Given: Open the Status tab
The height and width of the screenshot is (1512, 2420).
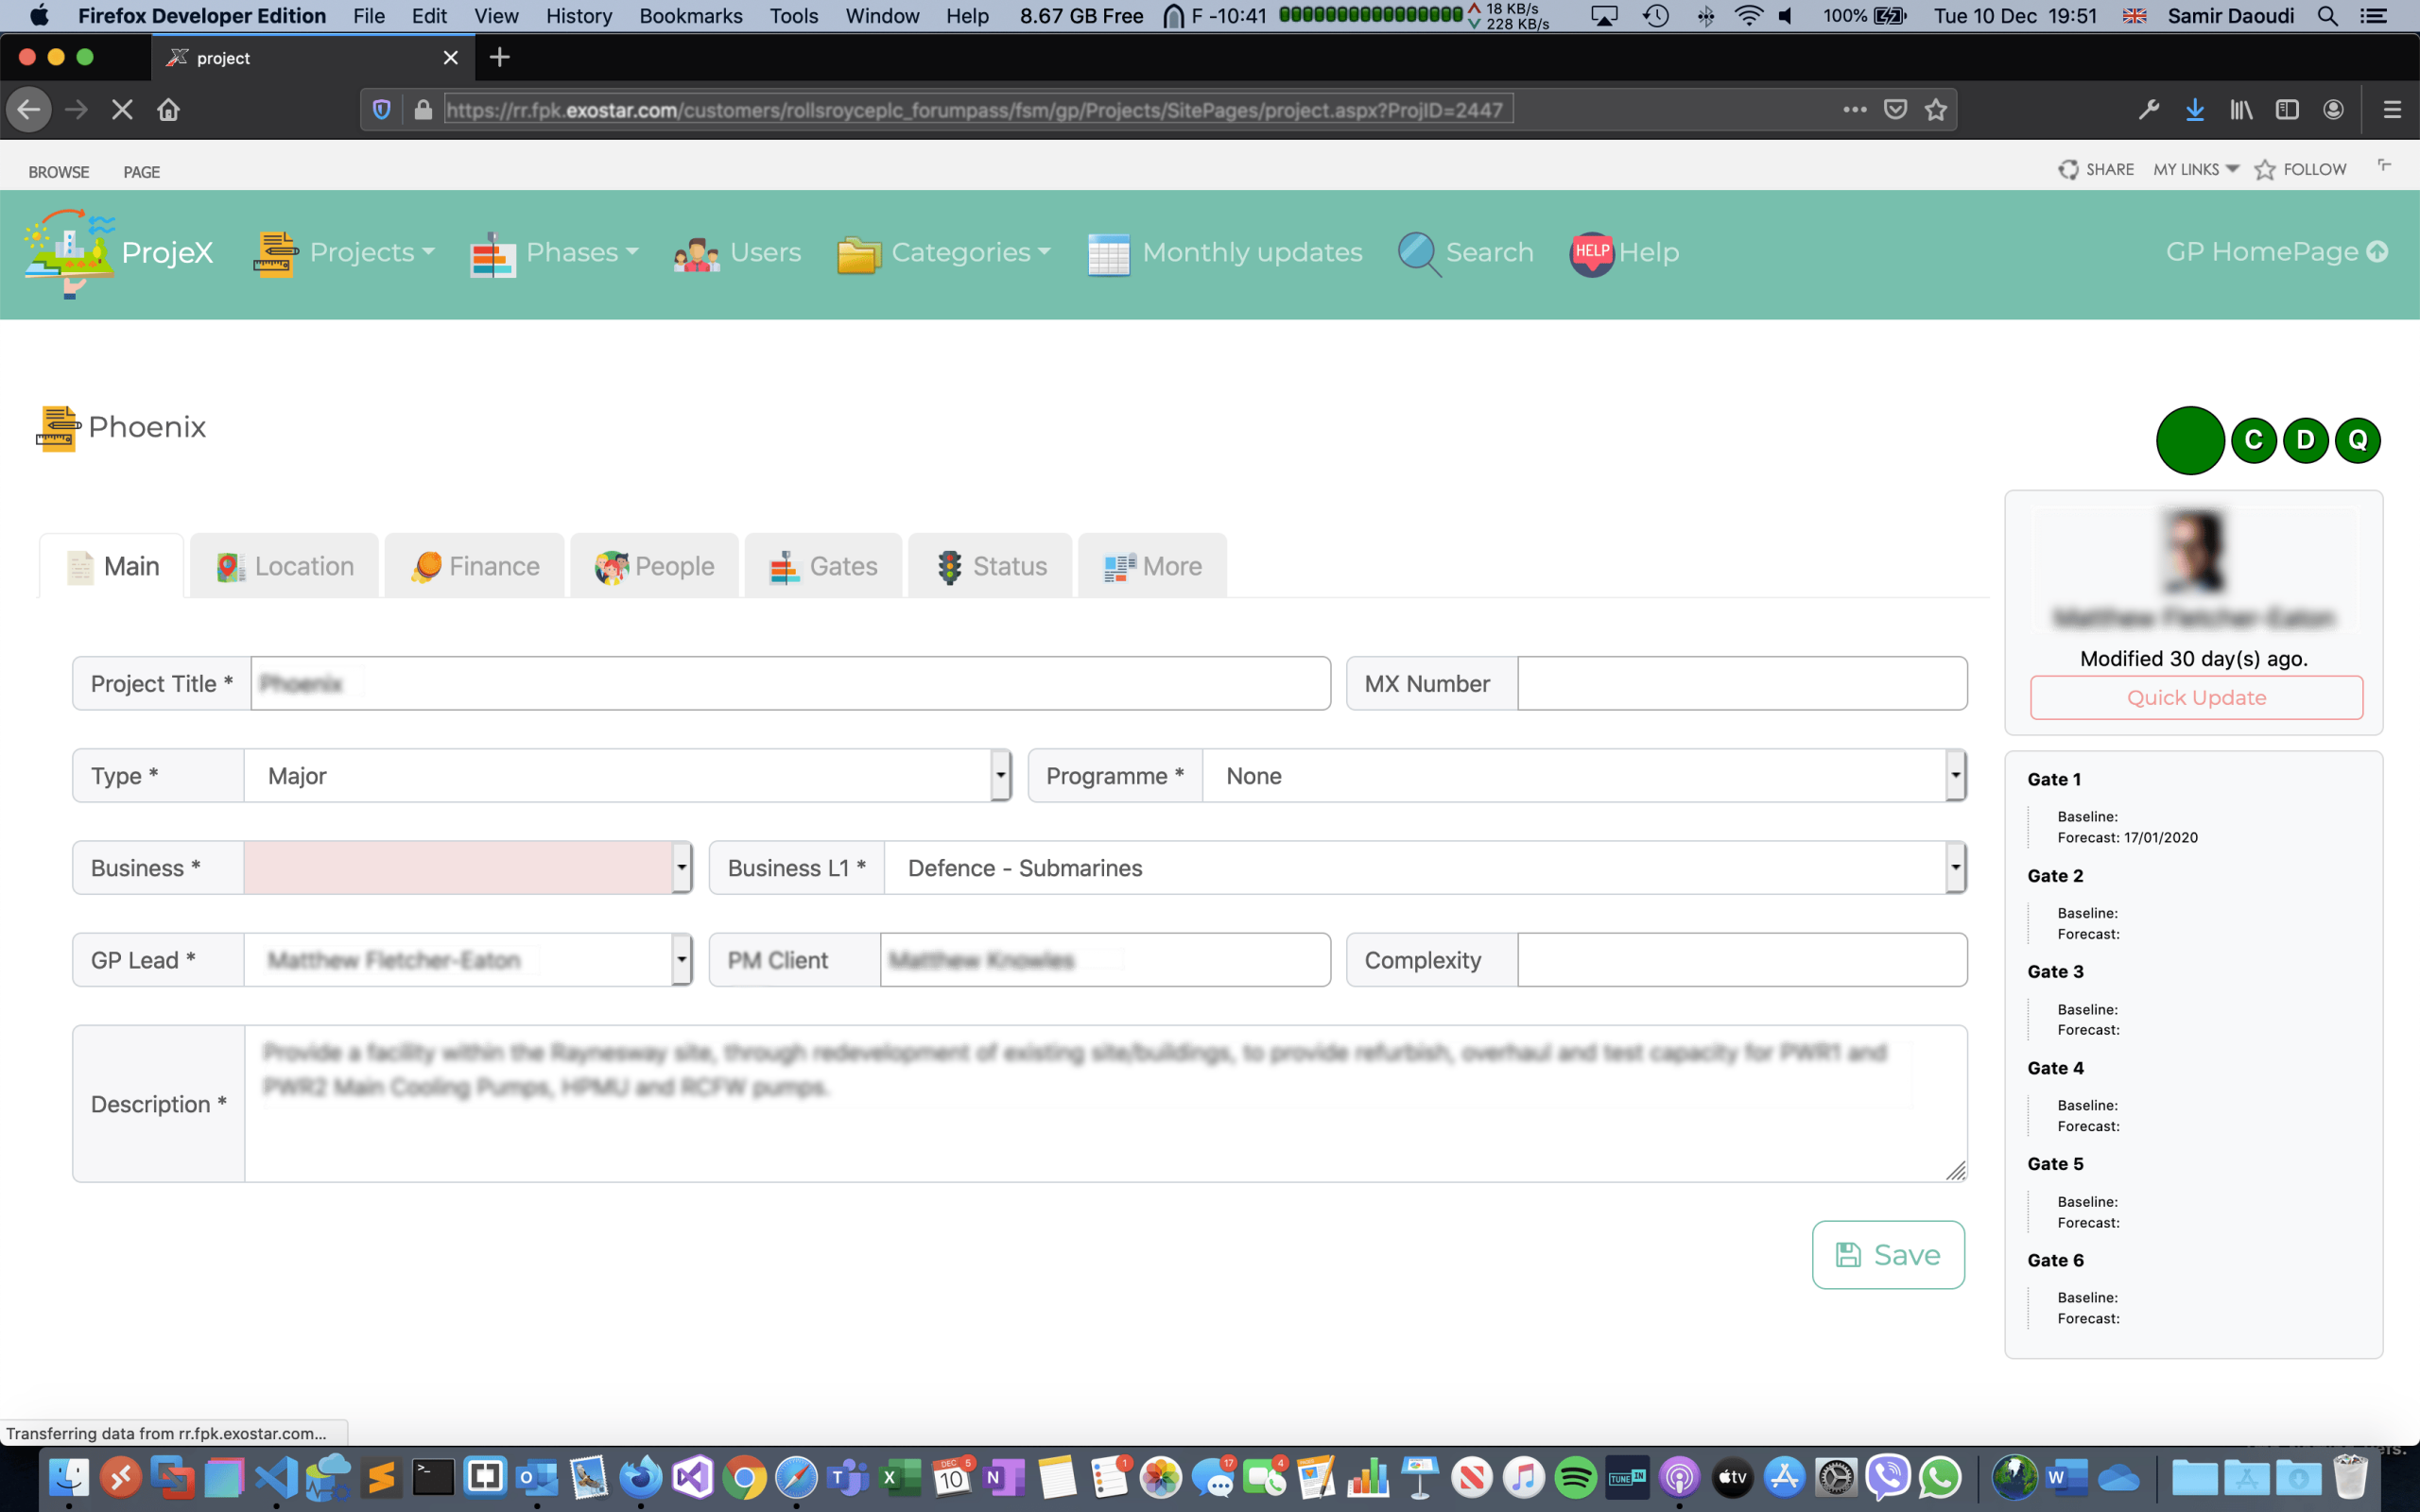Looking at the screenshot, I should [x=991, y=566].
